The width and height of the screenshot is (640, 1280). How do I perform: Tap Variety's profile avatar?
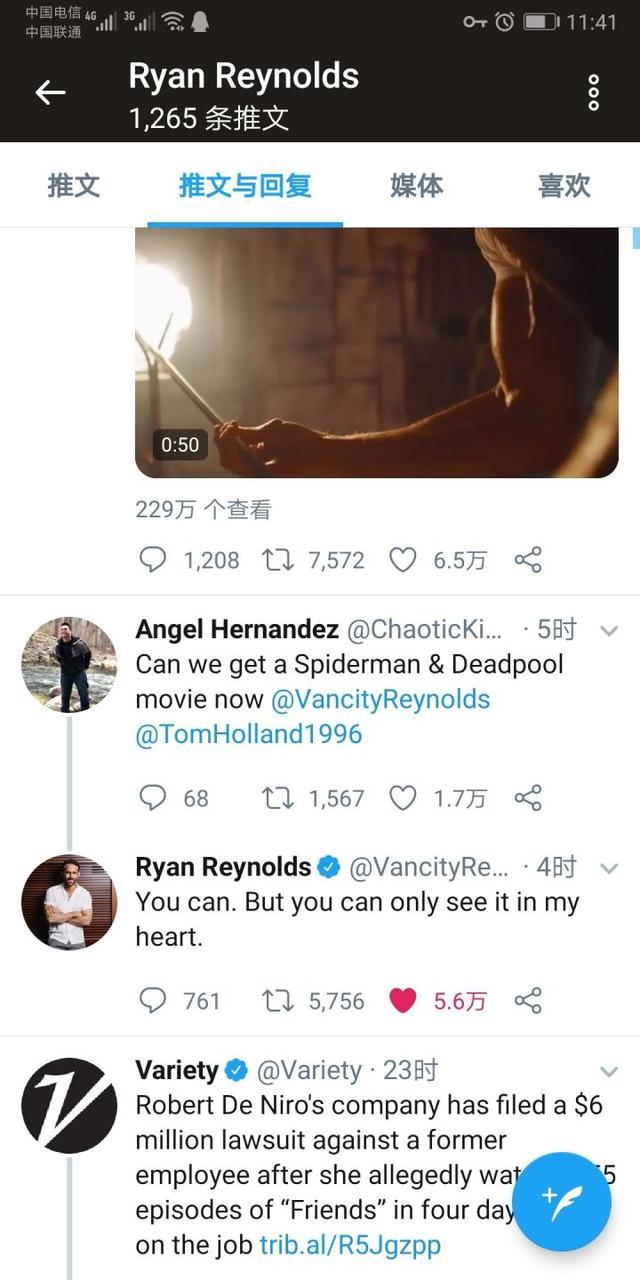[x=69, y=1105]
